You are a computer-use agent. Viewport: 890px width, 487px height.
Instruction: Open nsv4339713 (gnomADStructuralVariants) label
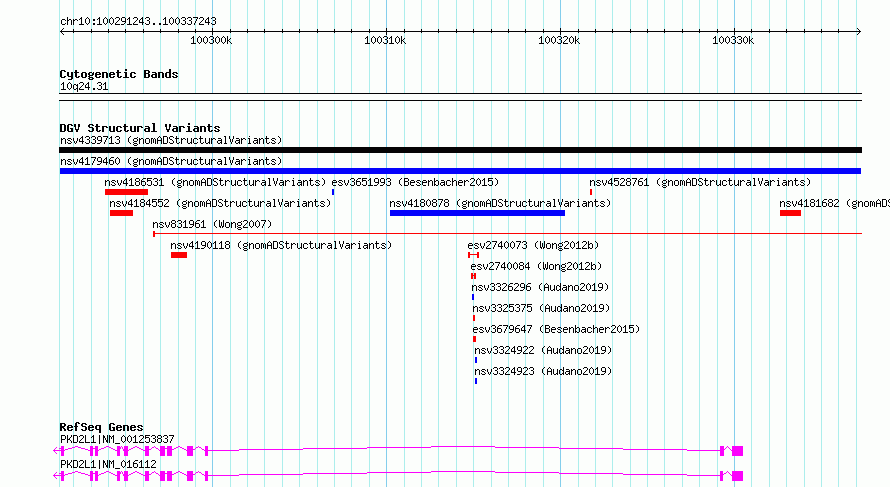coord(171,140)
